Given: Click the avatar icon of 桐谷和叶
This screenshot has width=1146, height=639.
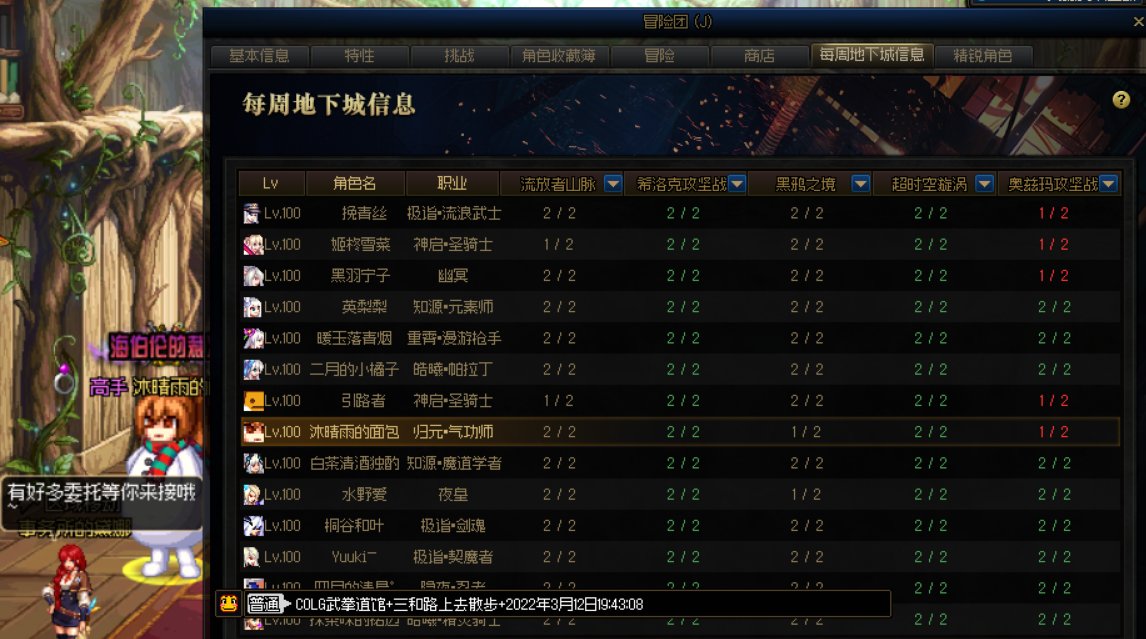Looking at the screenshot, I should pyautogui.click(x=253, y=526).
